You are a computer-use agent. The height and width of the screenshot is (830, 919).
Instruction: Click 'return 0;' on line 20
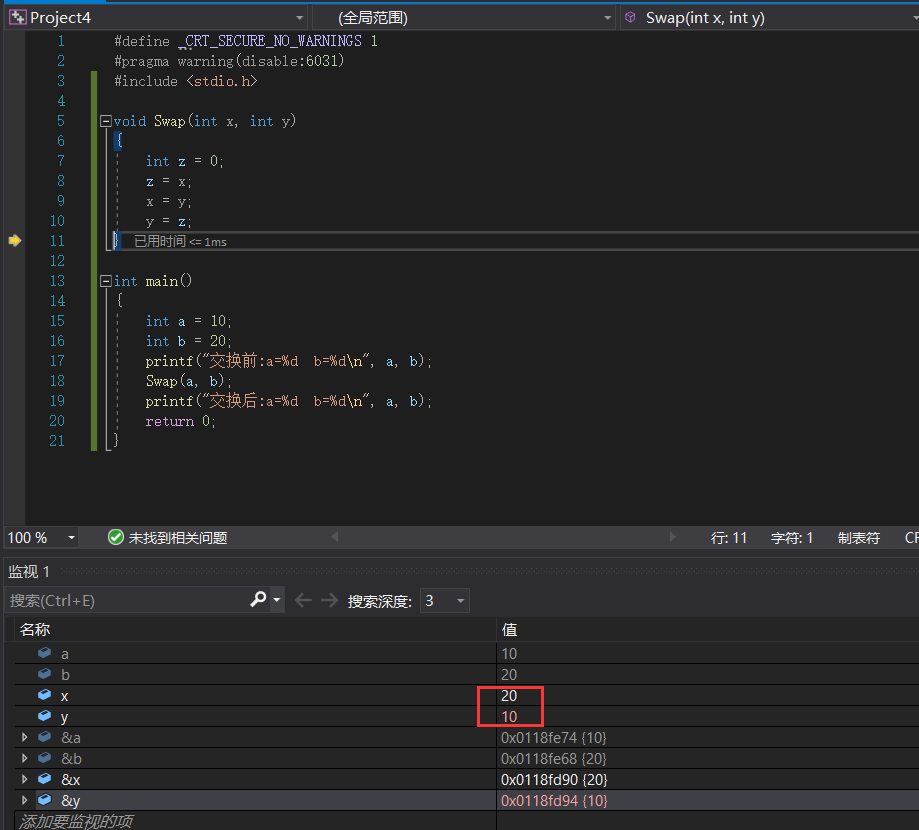181,421
